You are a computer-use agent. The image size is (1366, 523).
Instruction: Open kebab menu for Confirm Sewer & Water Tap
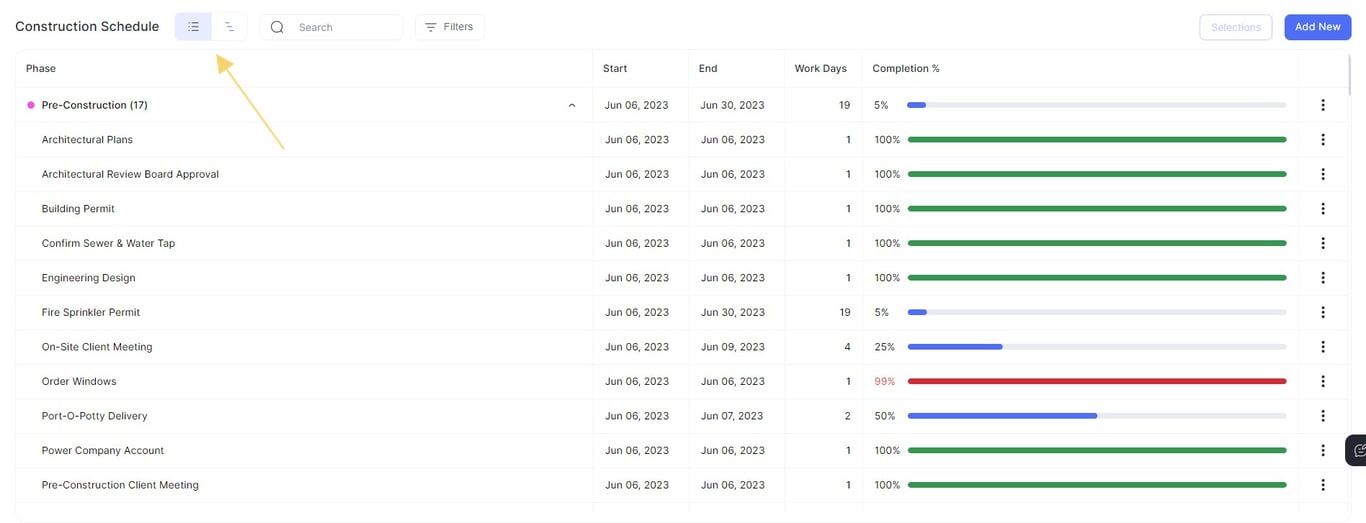click(1322, 243)
